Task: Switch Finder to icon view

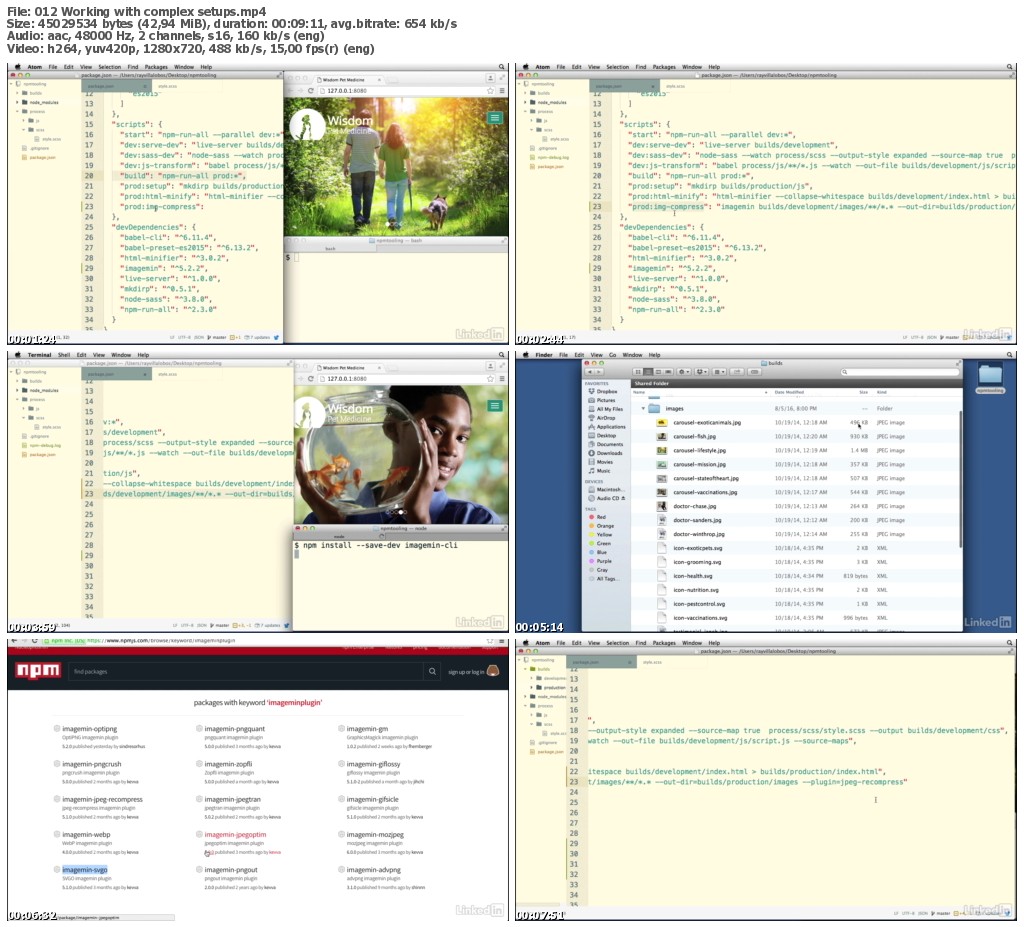Action: (638, 372)
